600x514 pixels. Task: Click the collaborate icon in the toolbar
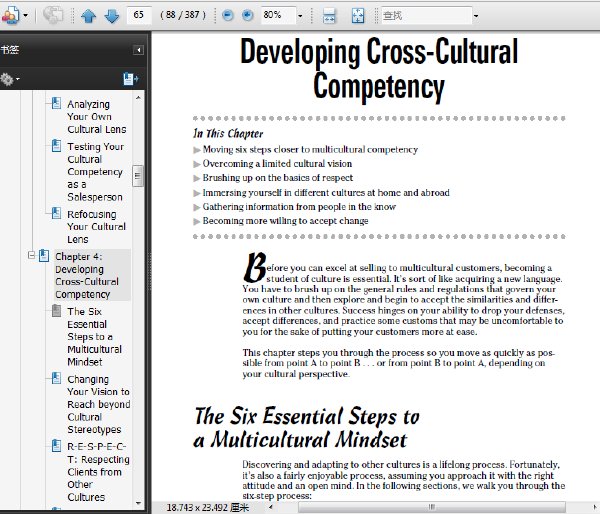click(x=10, y=15)
